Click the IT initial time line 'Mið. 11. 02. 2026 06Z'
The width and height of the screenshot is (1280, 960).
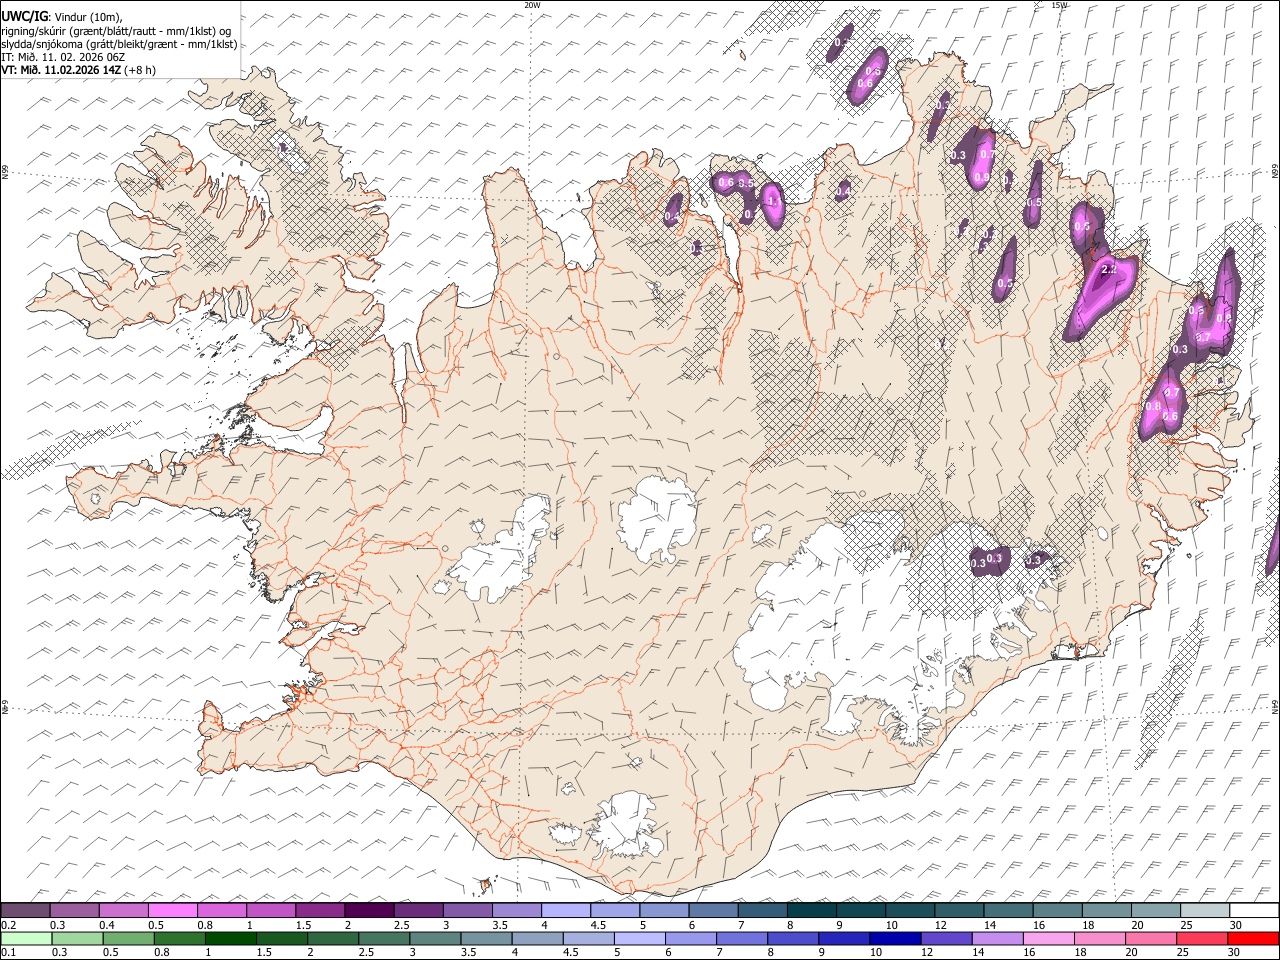tap(63, 57)
